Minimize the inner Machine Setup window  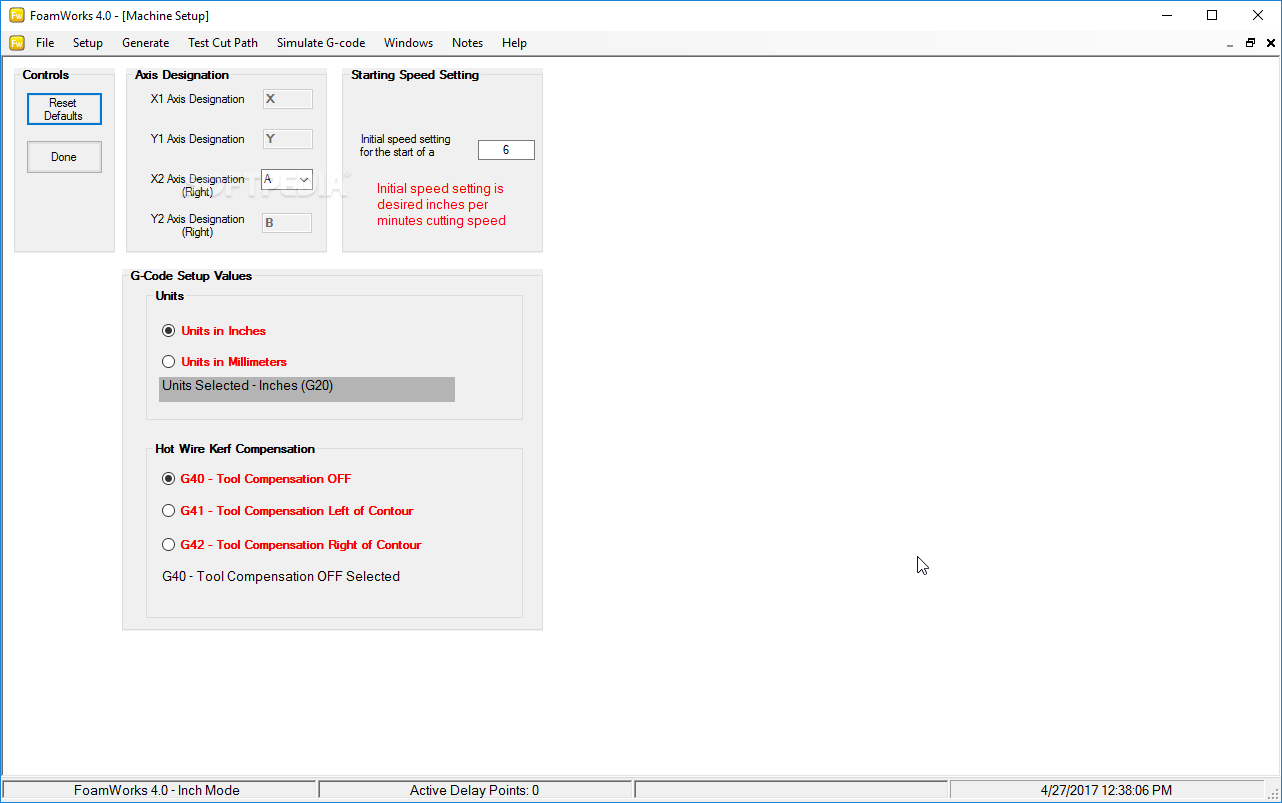[x=1230, y=43]
